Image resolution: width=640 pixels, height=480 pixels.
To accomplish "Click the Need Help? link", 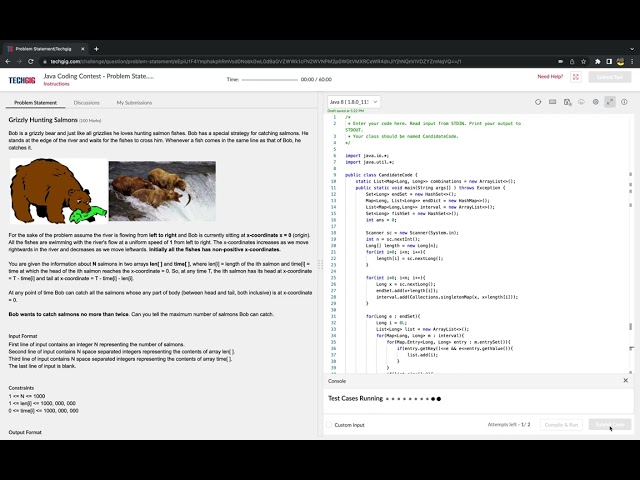I will point(550,77).
